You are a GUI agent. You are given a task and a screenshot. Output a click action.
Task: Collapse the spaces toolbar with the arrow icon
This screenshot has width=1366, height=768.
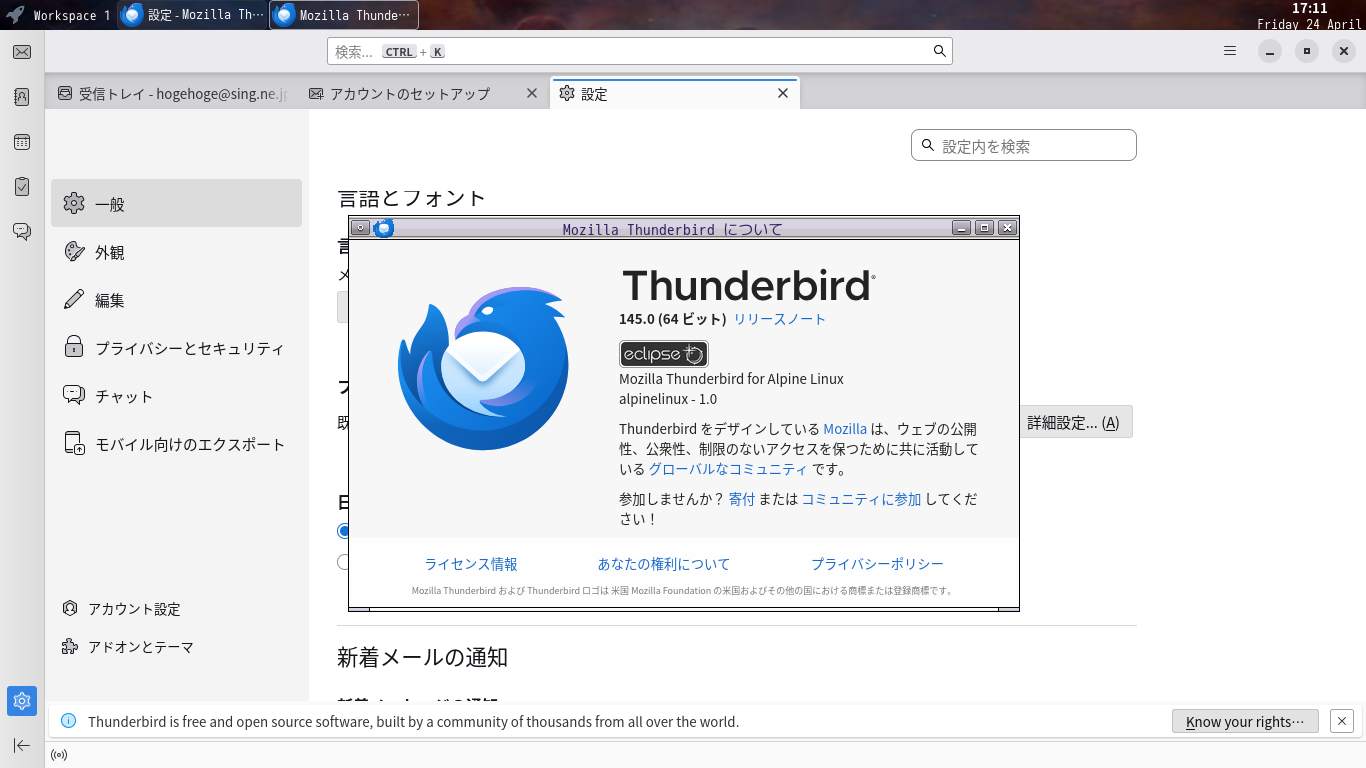click(22, 745)
